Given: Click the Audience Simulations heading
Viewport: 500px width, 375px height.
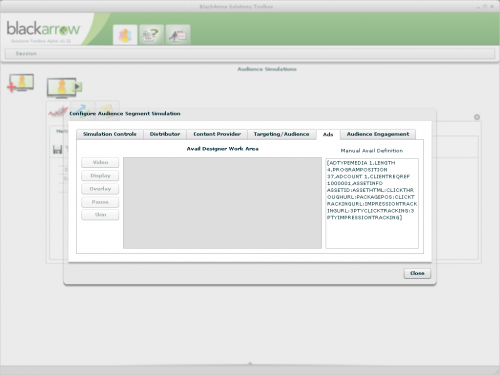Looking at the screenshot, I should 267,69.
